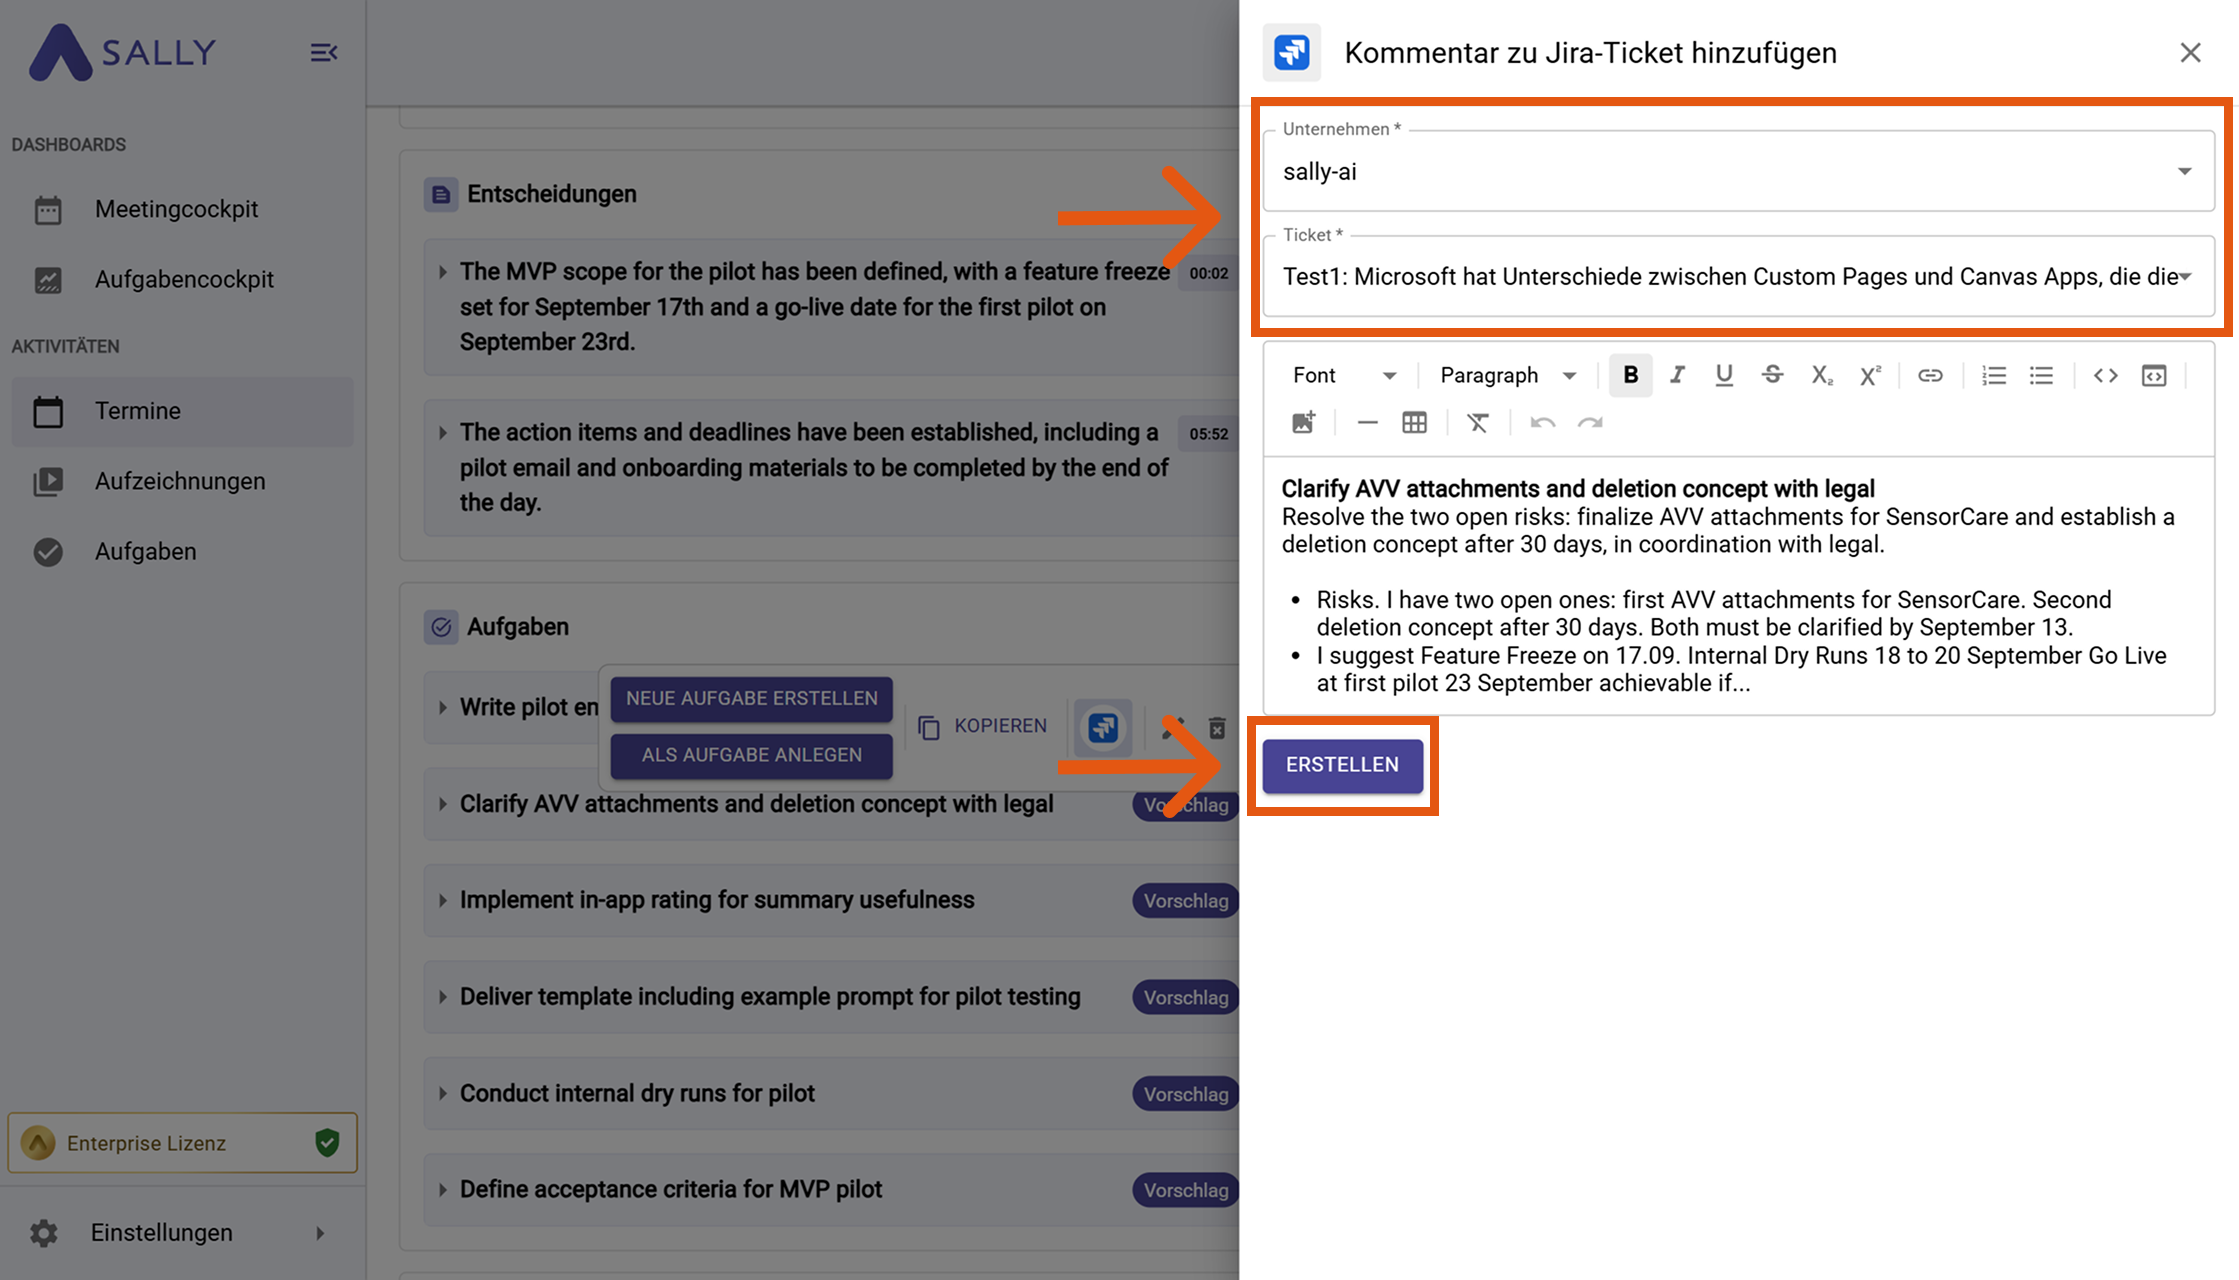
Task: Click the Aufgaben section check icon
Action: click(440, 627)
